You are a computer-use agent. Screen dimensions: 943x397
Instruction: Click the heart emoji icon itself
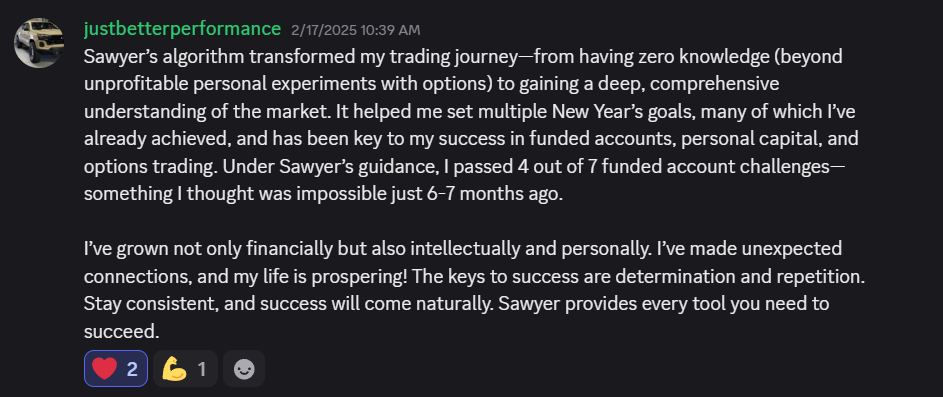tap(105, 369)
